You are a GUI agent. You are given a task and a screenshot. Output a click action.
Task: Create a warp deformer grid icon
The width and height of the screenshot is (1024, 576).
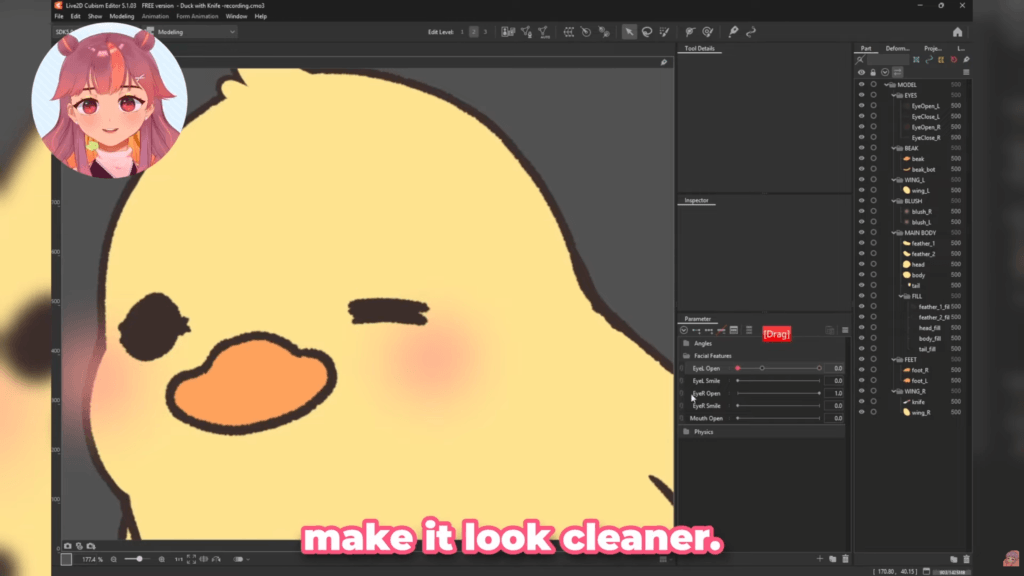(x=569, y=32)
